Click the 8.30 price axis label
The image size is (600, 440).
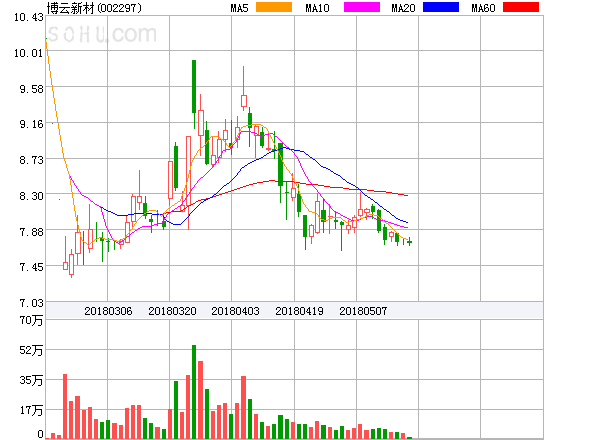pos(31,196)
